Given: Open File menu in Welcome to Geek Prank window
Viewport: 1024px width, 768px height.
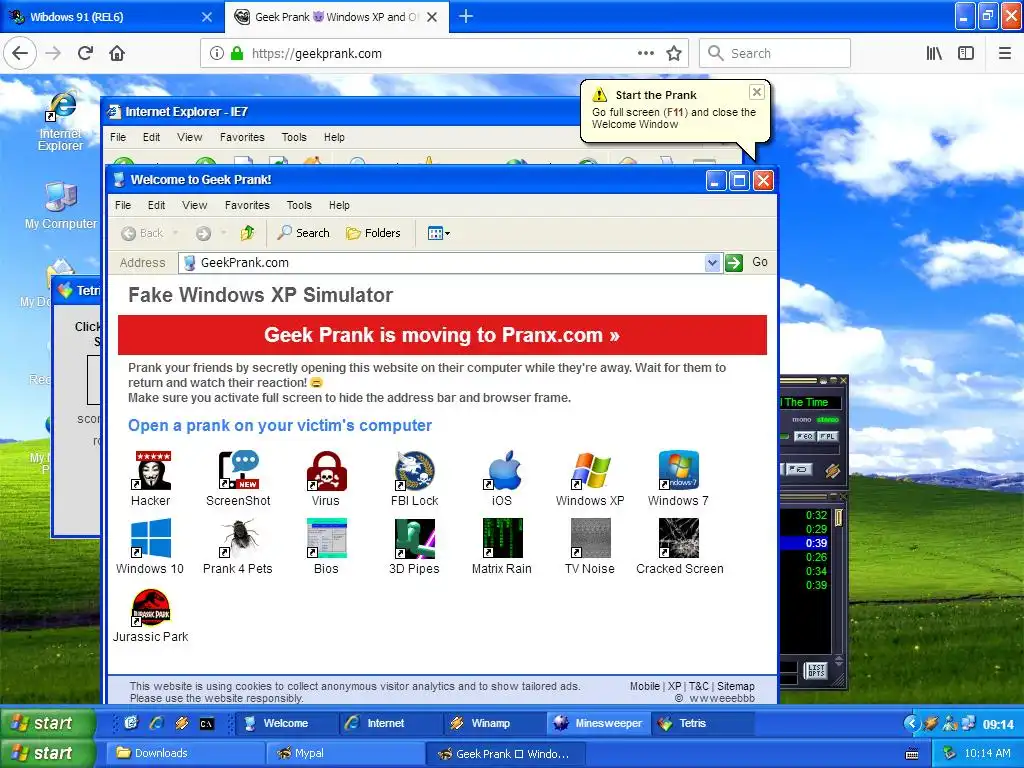Looking at the screenshot, I should 123,205.
